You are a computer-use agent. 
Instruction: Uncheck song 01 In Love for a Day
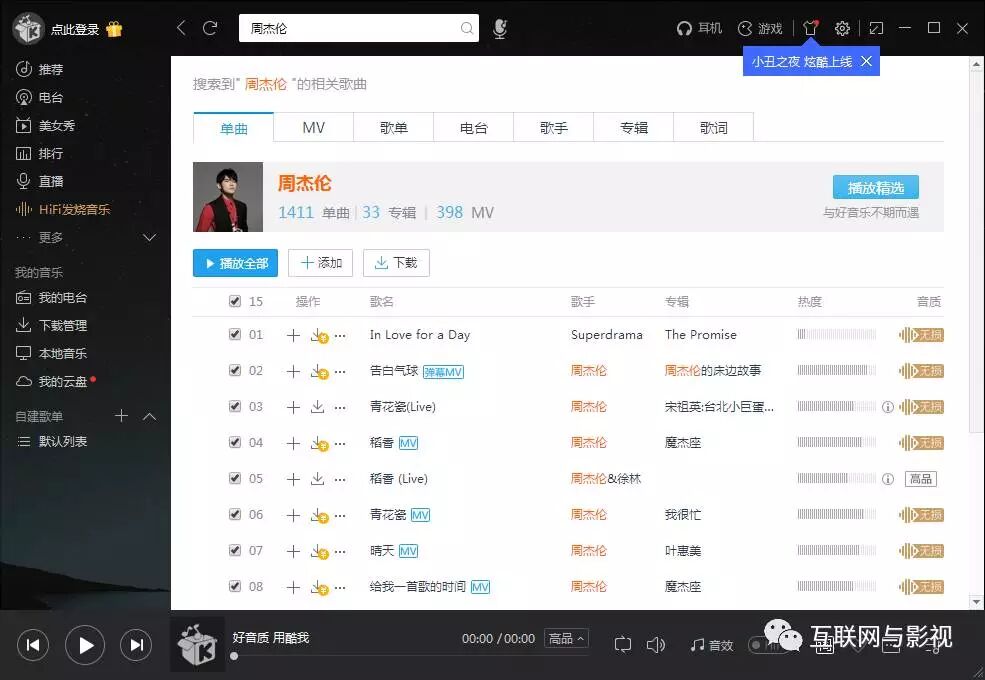[235, 334]
